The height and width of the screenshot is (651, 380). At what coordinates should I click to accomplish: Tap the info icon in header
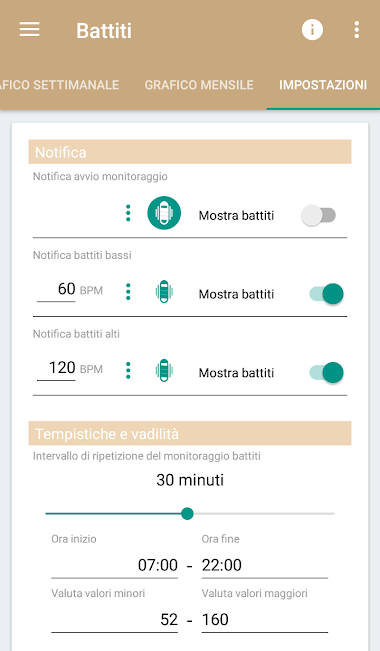pyautogui.click(x=312, y=30)
